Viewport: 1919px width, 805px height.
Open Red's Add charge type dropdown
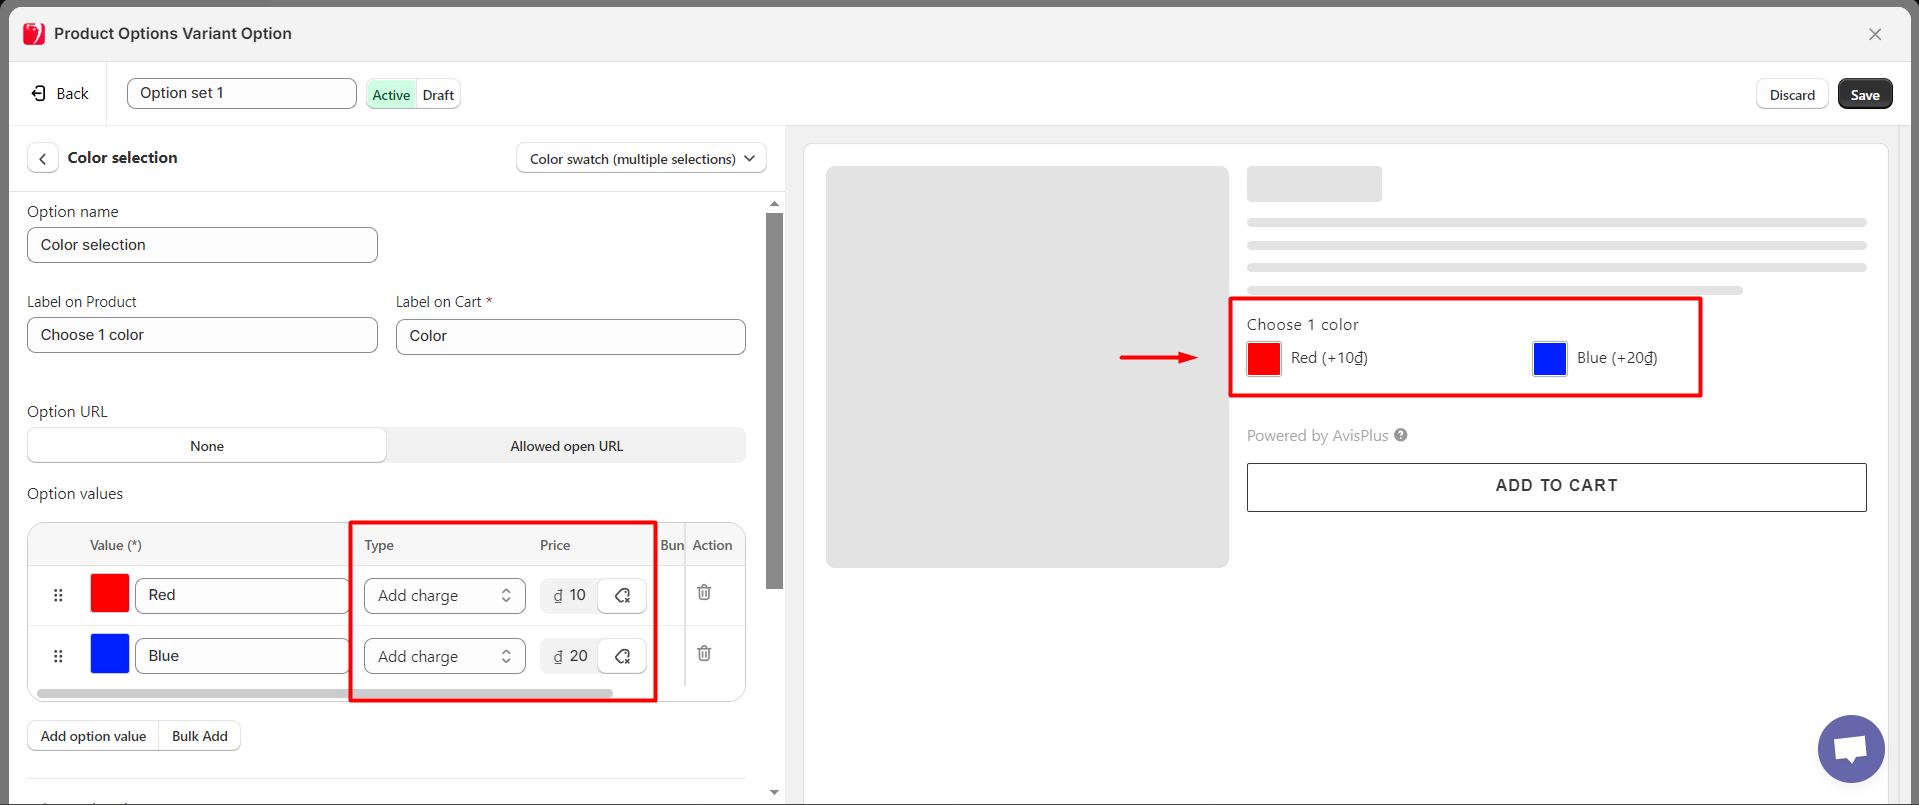tap(444, 596)
